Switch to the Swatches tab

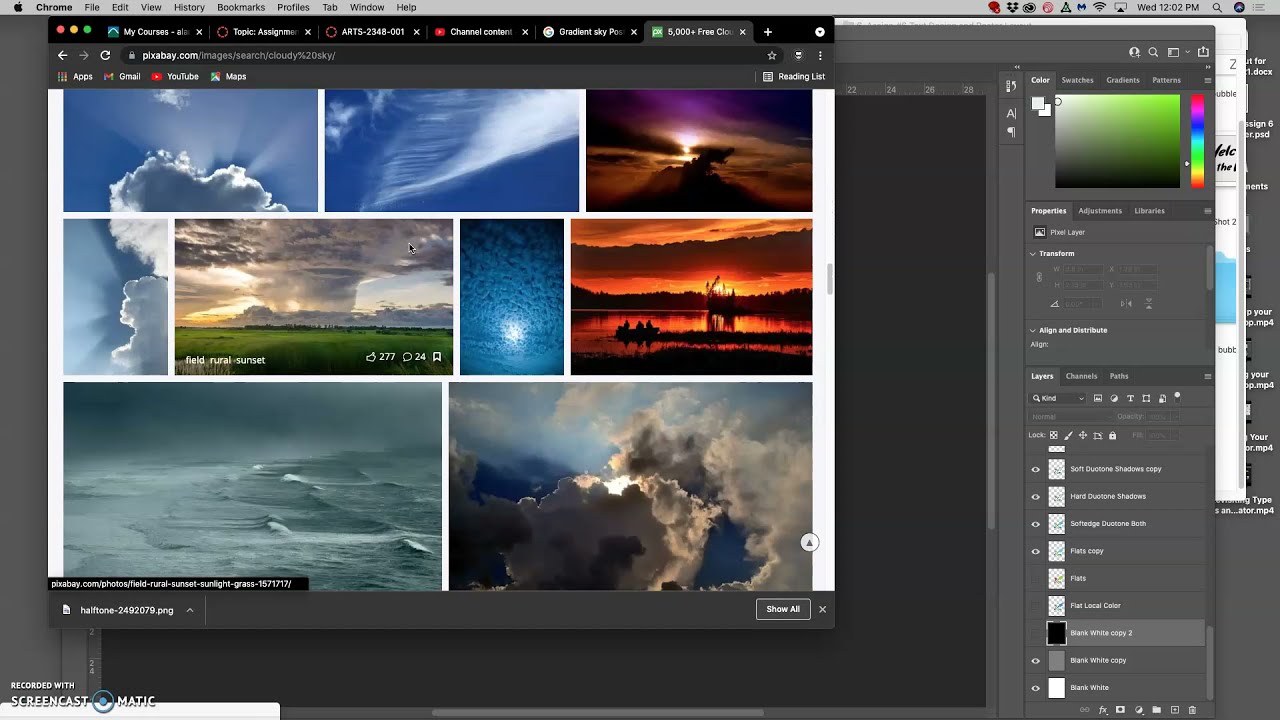[1077, 80]
